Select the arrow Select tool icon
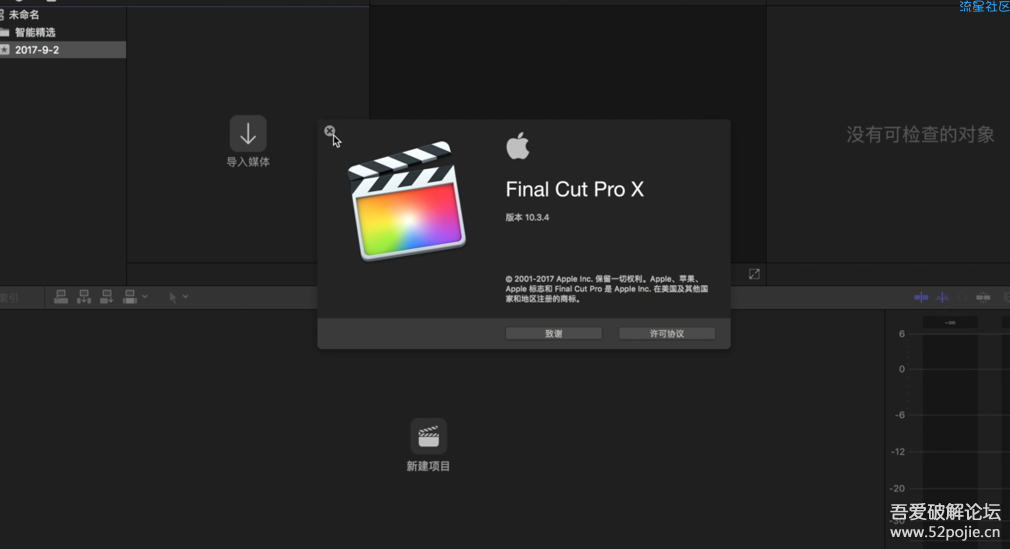Screen dimensions: 1010x549 pyautogui.click(x=173, y=297)
